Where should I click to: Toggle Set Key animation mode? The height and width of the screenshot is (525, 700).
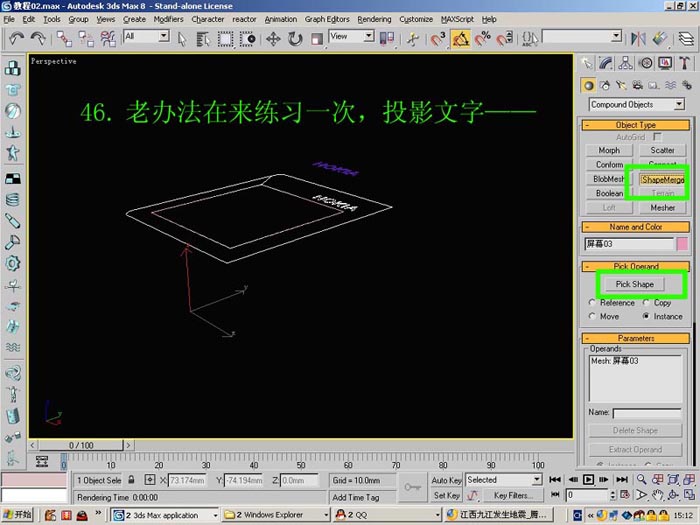click(x=446, y=495)
